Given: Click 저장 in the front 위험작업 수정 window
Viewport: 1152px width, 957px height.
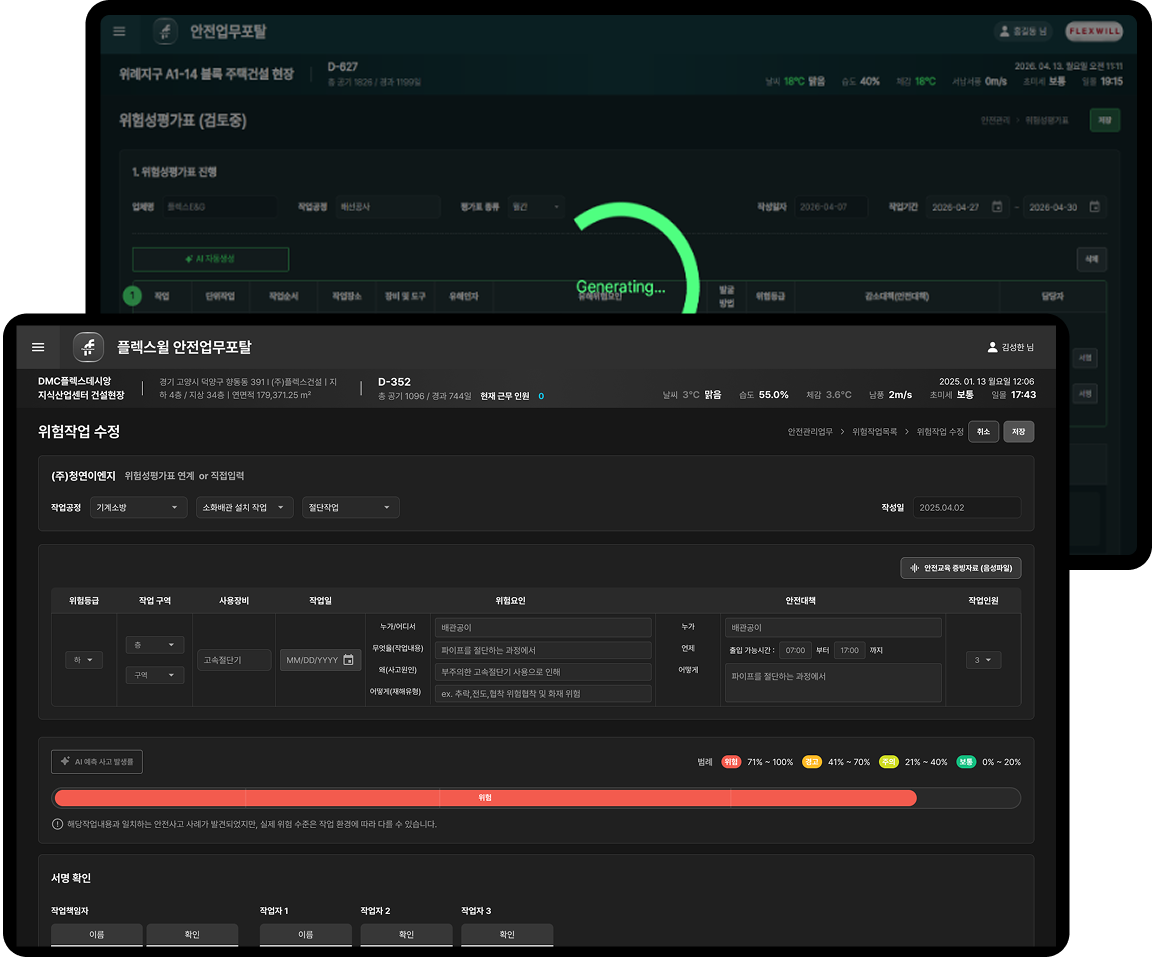Looking at the screenshot, I should coord(1018,432).
